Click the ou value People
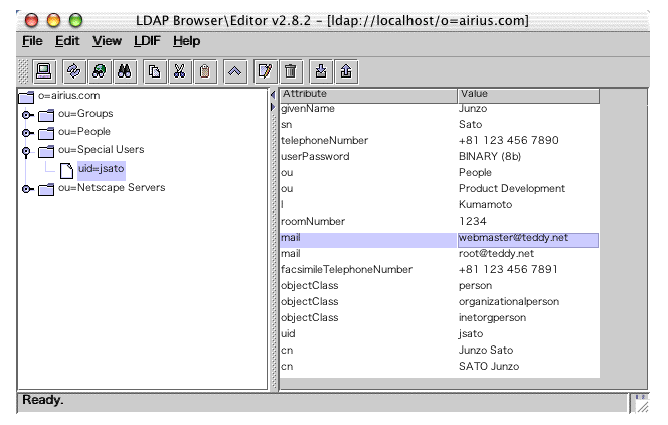This screenshot has width=668, height=425. pos(475,173)
